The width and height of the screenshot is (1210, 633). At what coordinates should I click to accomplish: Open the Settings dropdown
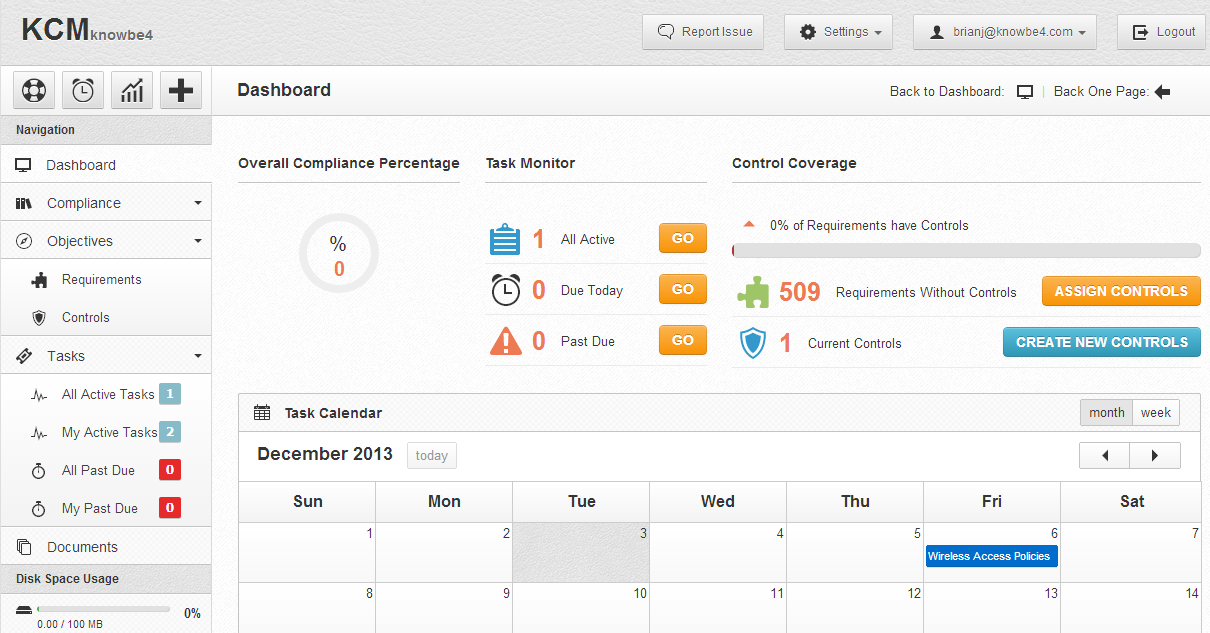click(x=838, y=31)
